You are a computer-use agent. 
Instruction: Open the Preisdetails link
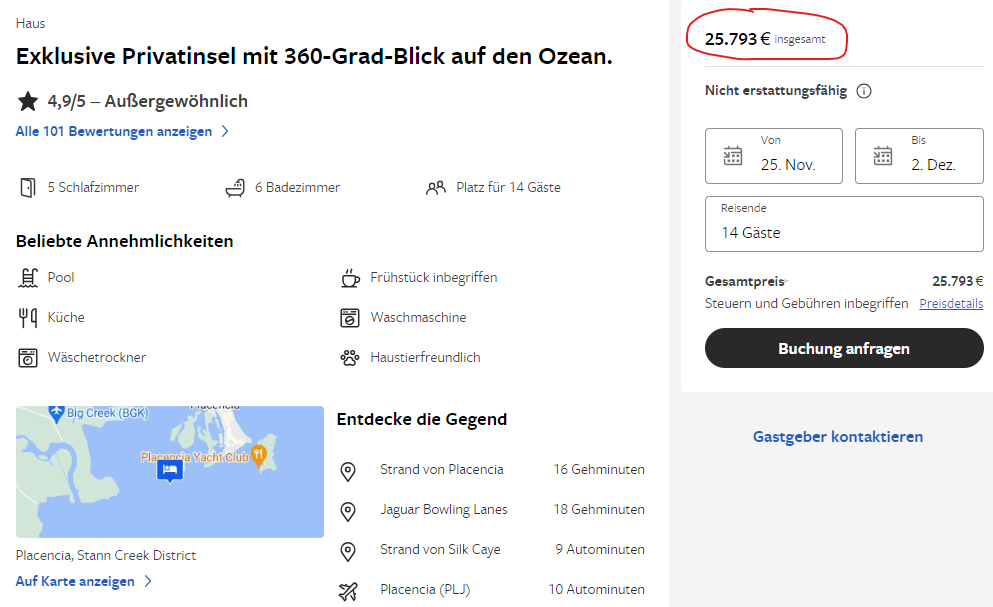[x=951, y=303]
